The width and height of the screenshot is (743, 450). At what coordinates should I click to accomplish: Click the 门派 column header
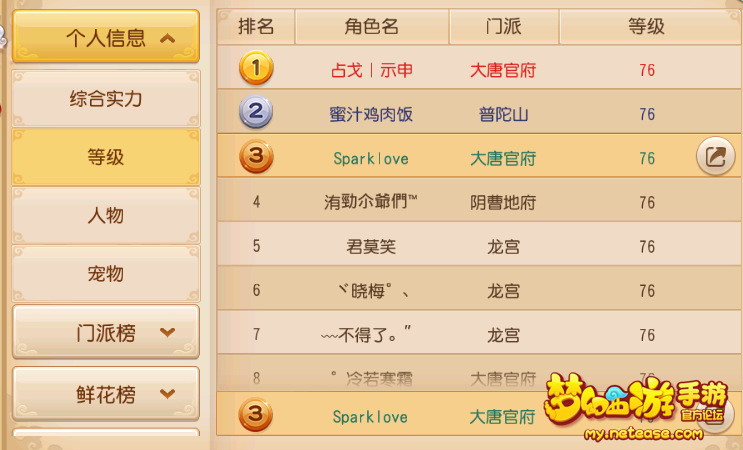[x=504, y=26]
